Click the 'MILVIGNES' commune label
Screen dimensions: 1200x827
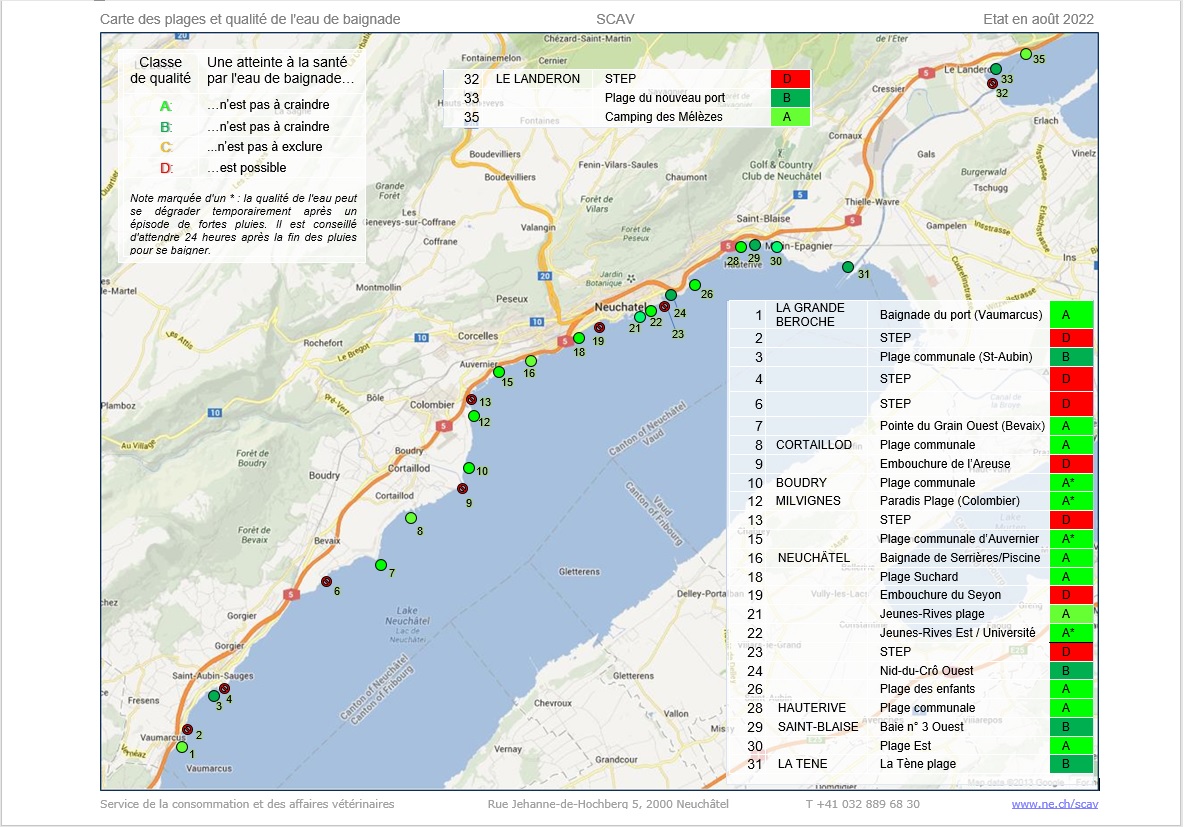click(x=808, y=501)
